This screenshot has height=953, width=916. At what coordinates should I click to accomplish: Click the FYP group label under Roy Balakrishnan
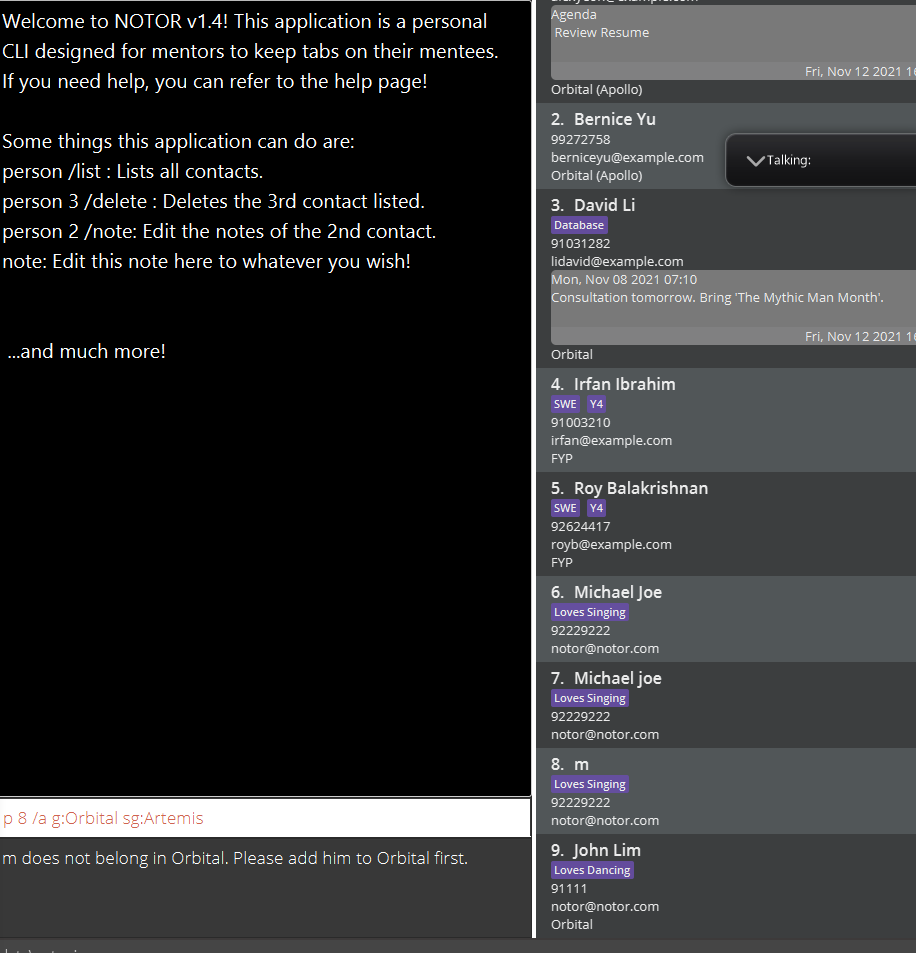[x=562, y=563]
